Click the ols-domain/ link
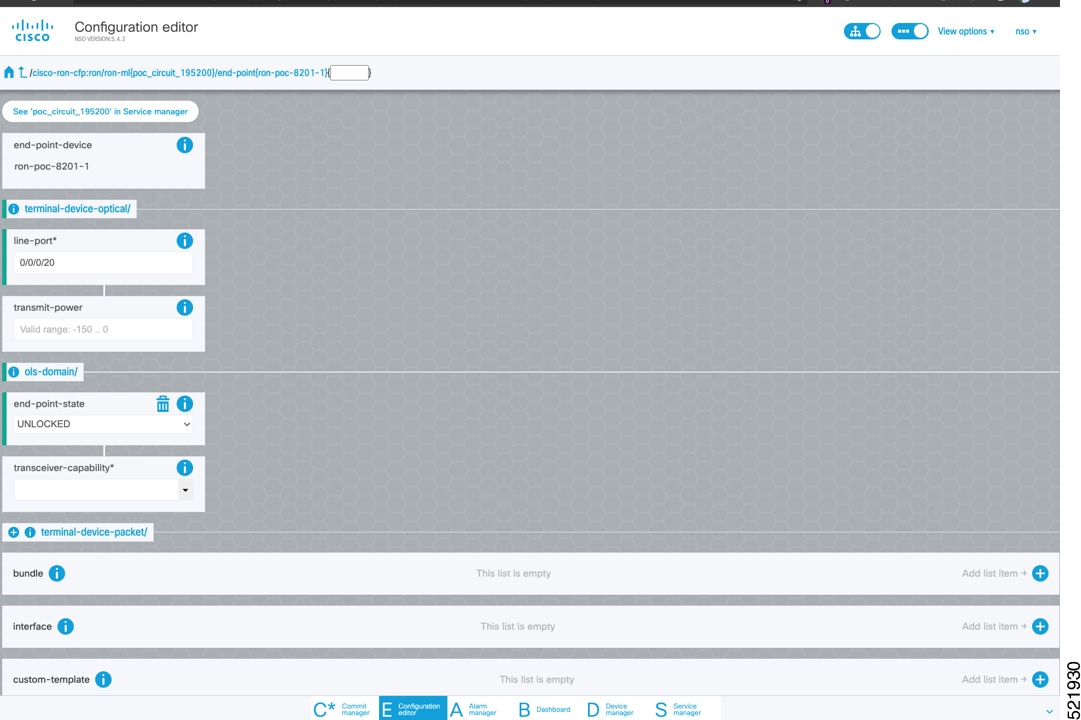Viewport: 1081px width, 720px height. [x=51, y=372]
